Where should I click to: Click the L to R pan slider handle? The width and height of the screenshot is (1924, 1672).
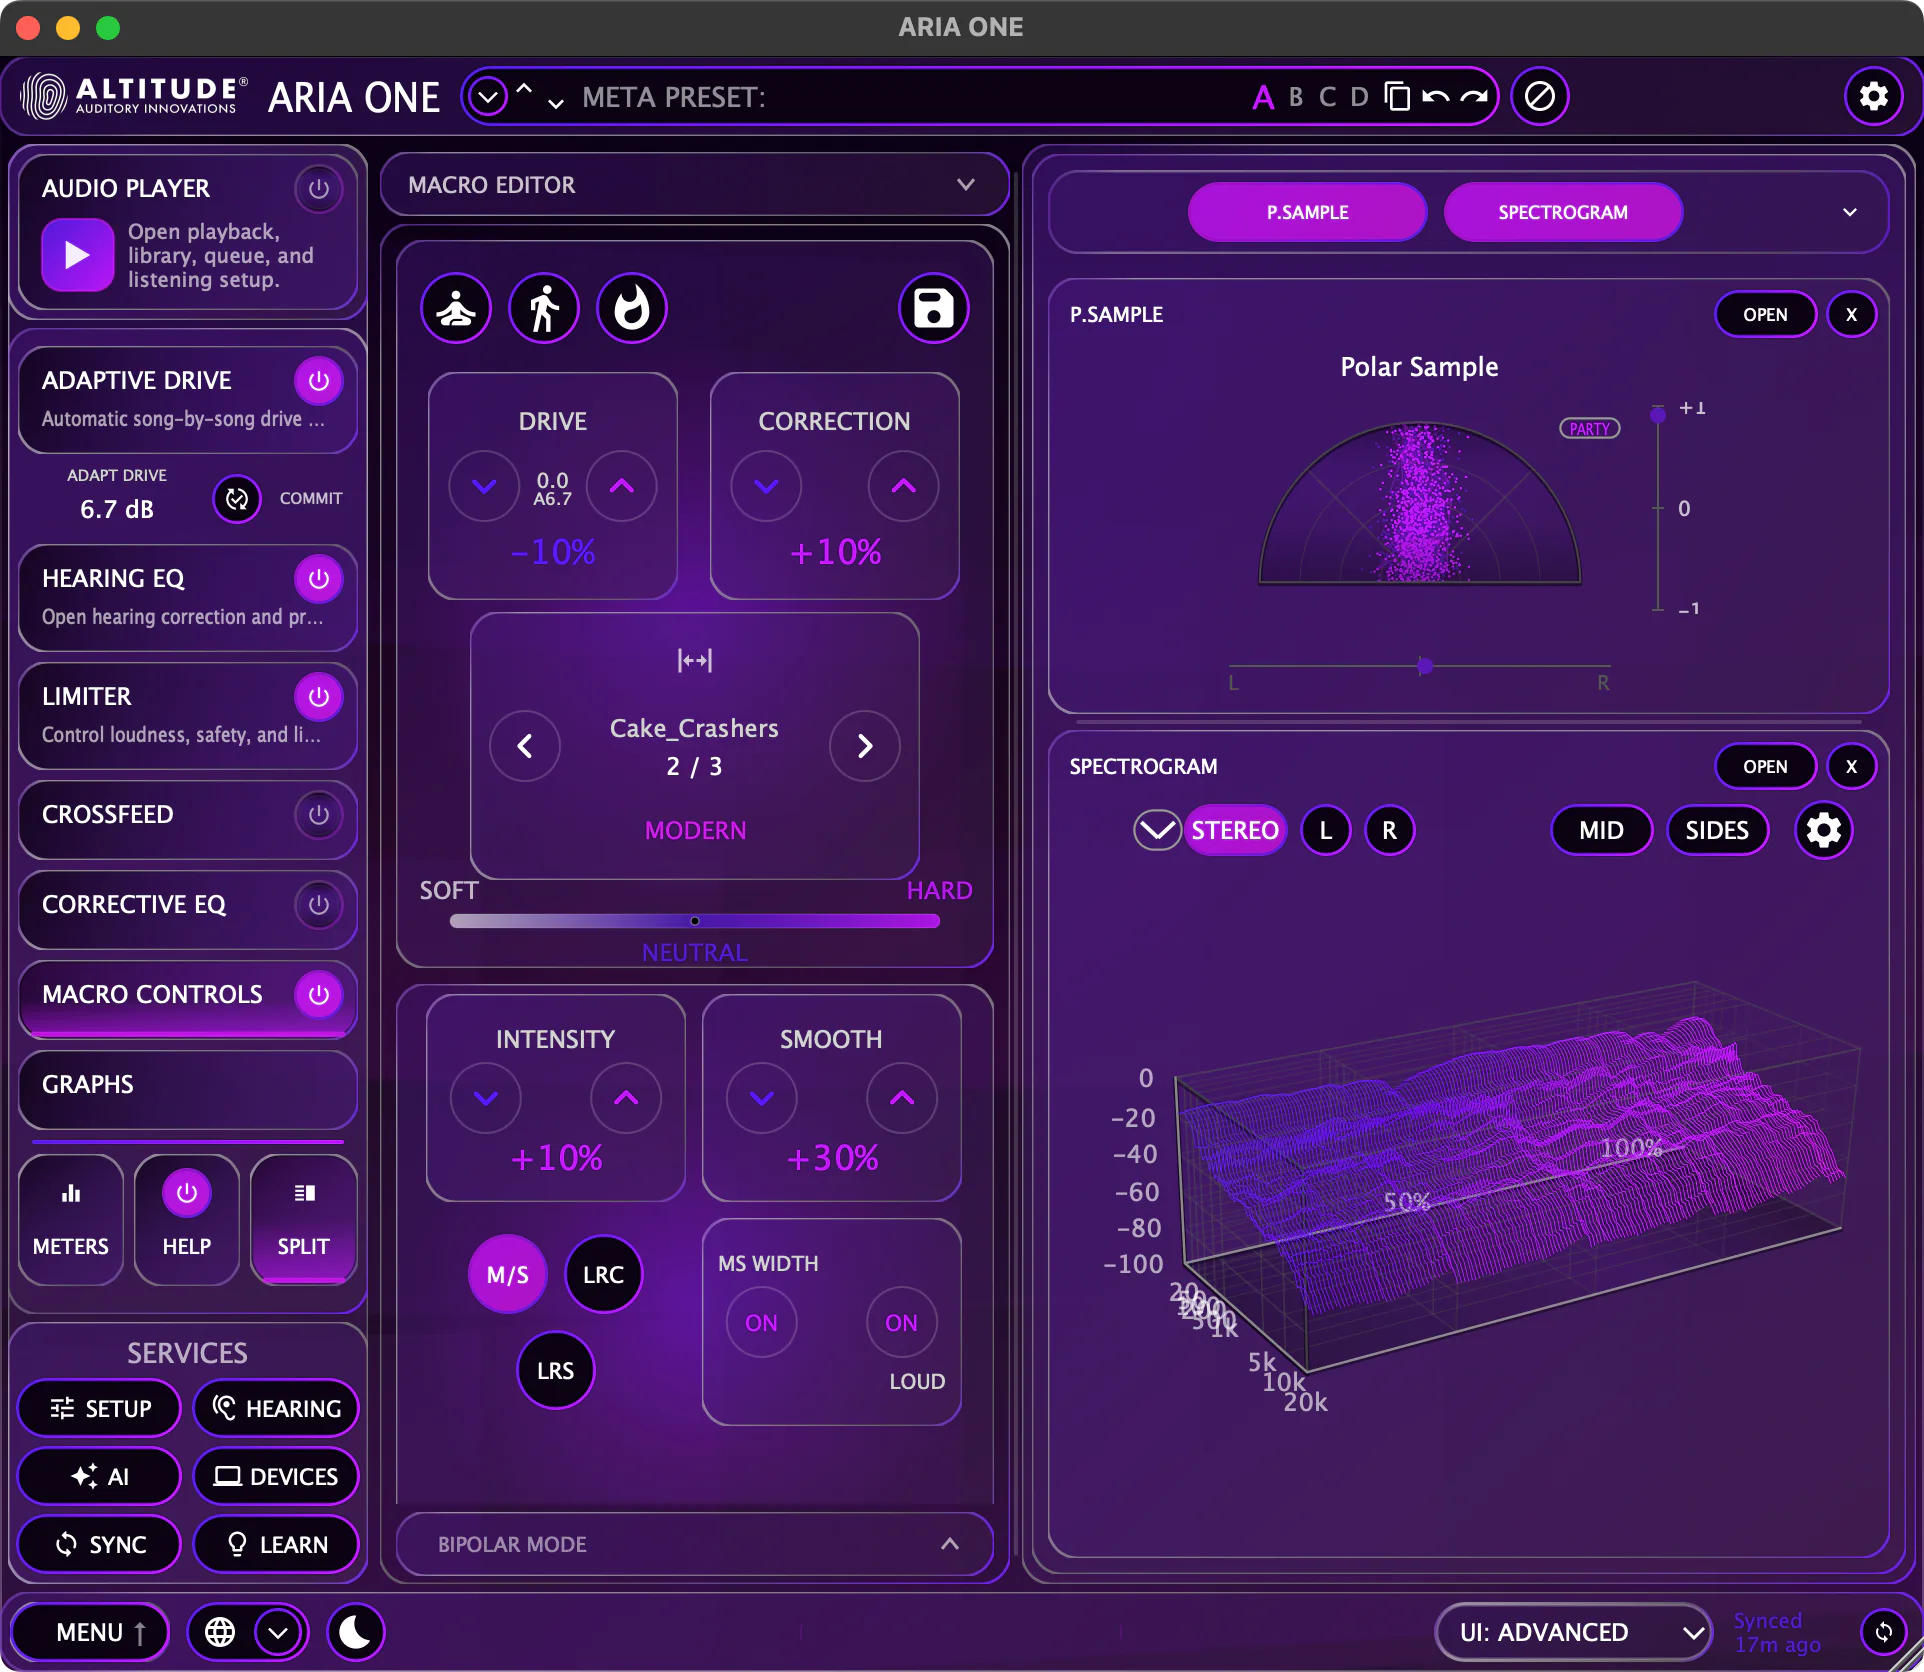[1425, 666]
